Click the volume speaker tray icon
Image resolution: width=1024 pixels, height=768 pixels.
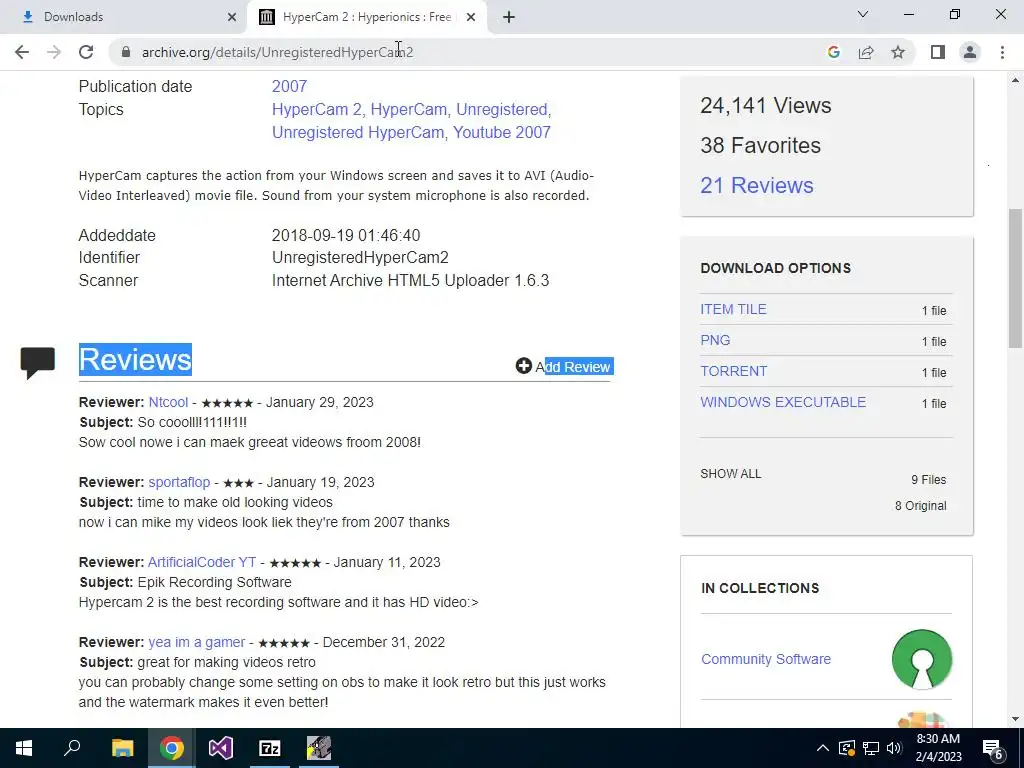894,748
